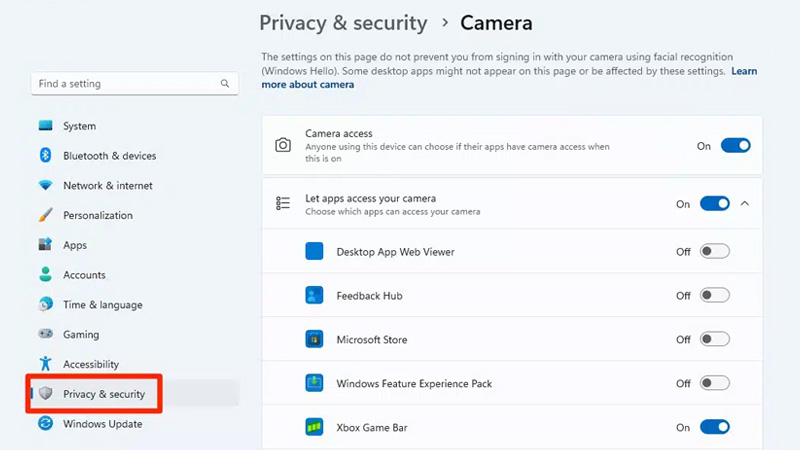Image resolution: width=800 pixels, height=450 pixels.
Task: Click the Accessibility figure icon
Action: [45, 363]
